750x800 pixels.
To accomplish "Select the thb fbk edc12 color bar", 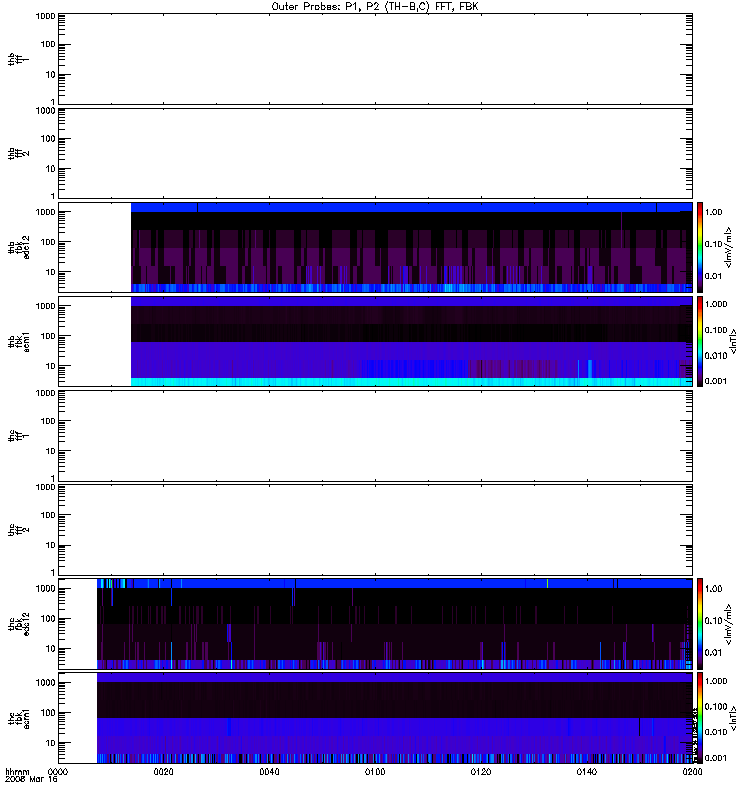I will click(700, 247).
